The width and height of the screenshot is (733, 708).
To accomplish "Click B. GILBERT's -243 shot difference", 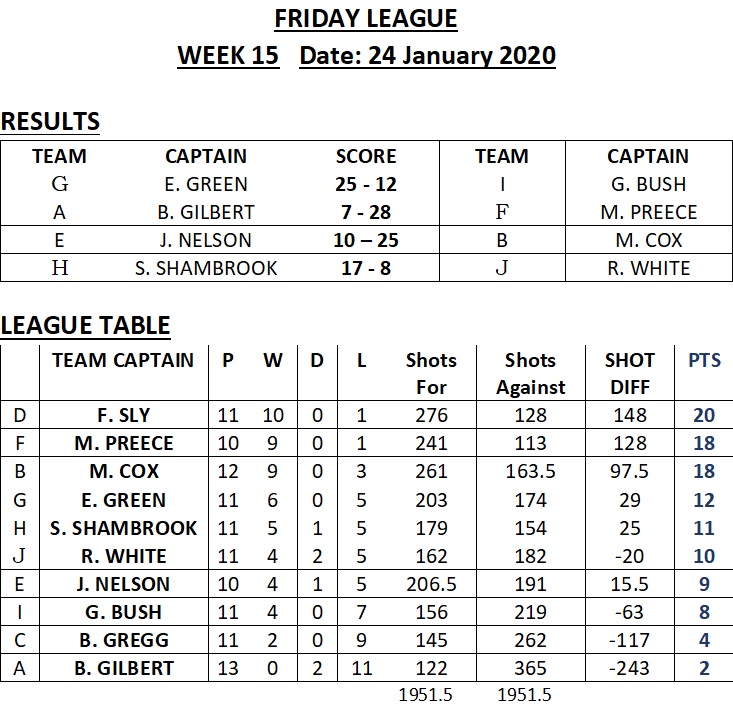I will pyautogui.click(x=629, y=668).
